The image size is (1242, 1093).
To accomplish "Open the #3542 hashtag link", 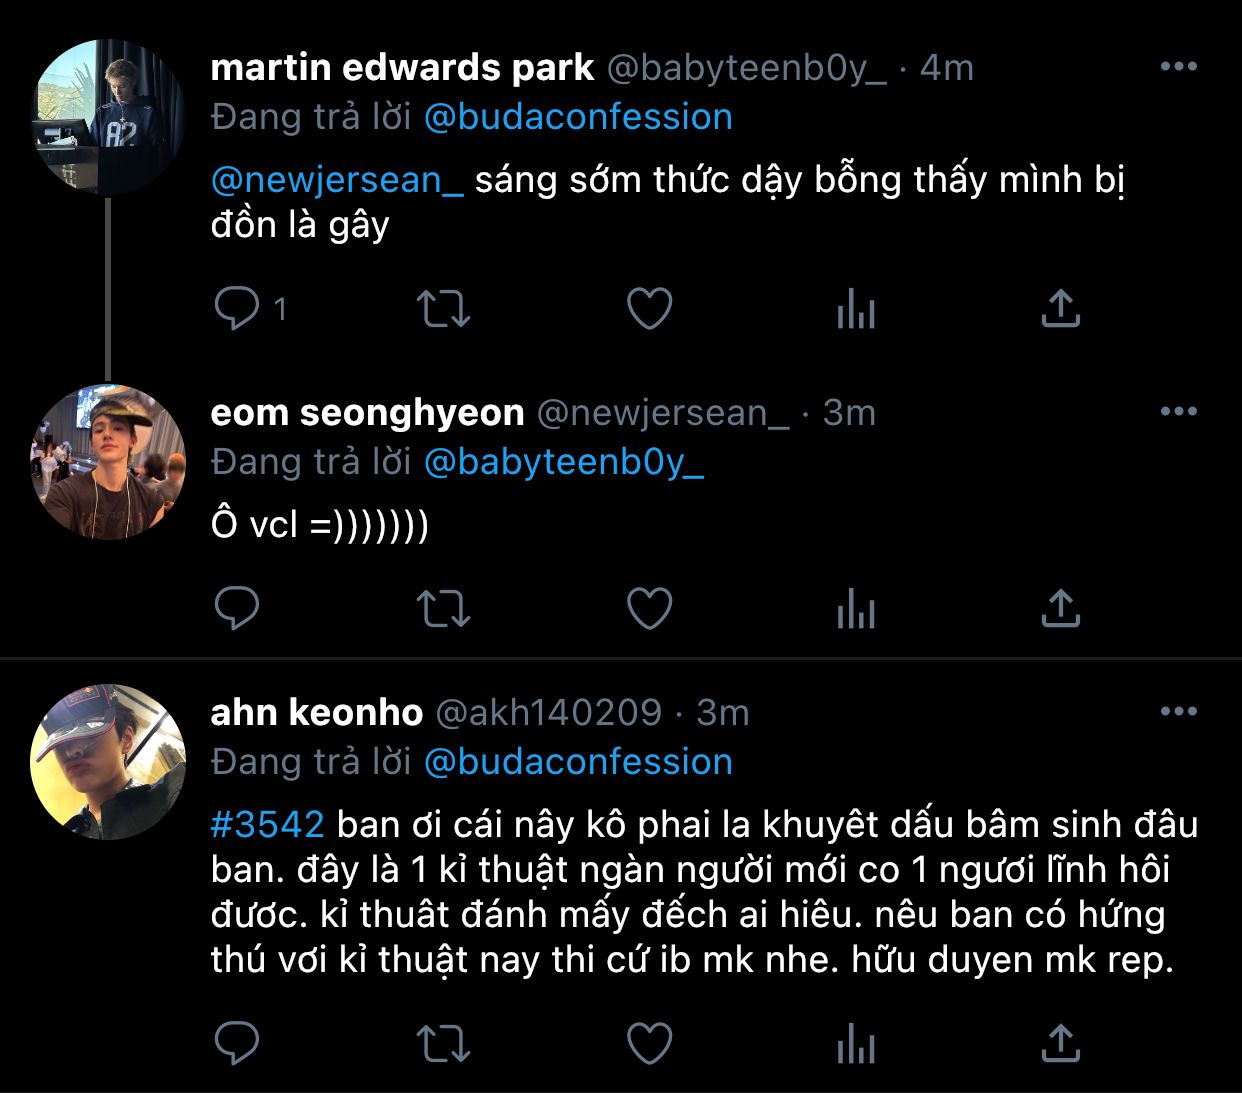I will [268, 825].
